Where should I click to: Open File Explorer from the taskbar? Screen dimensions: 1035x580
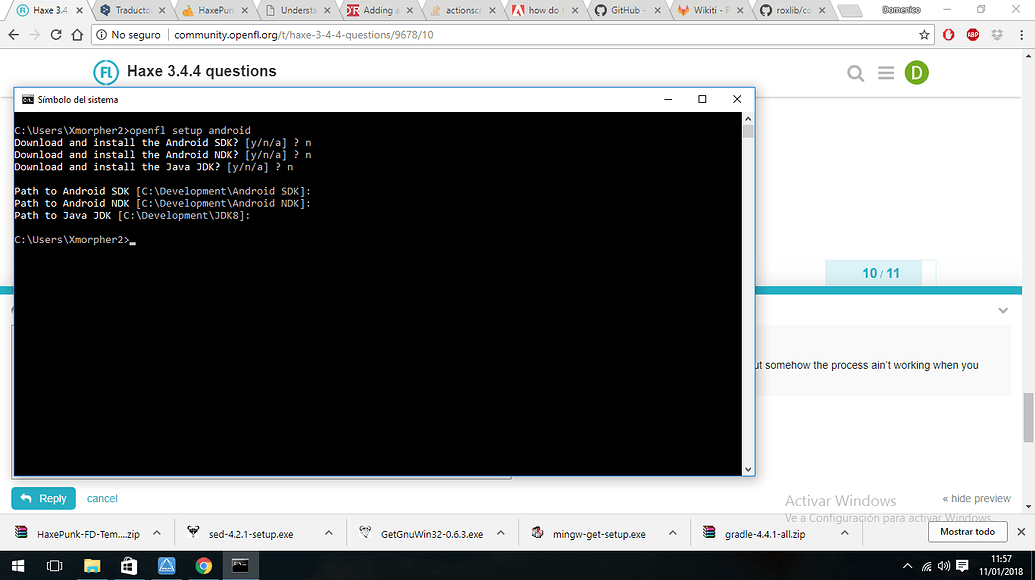92,566
